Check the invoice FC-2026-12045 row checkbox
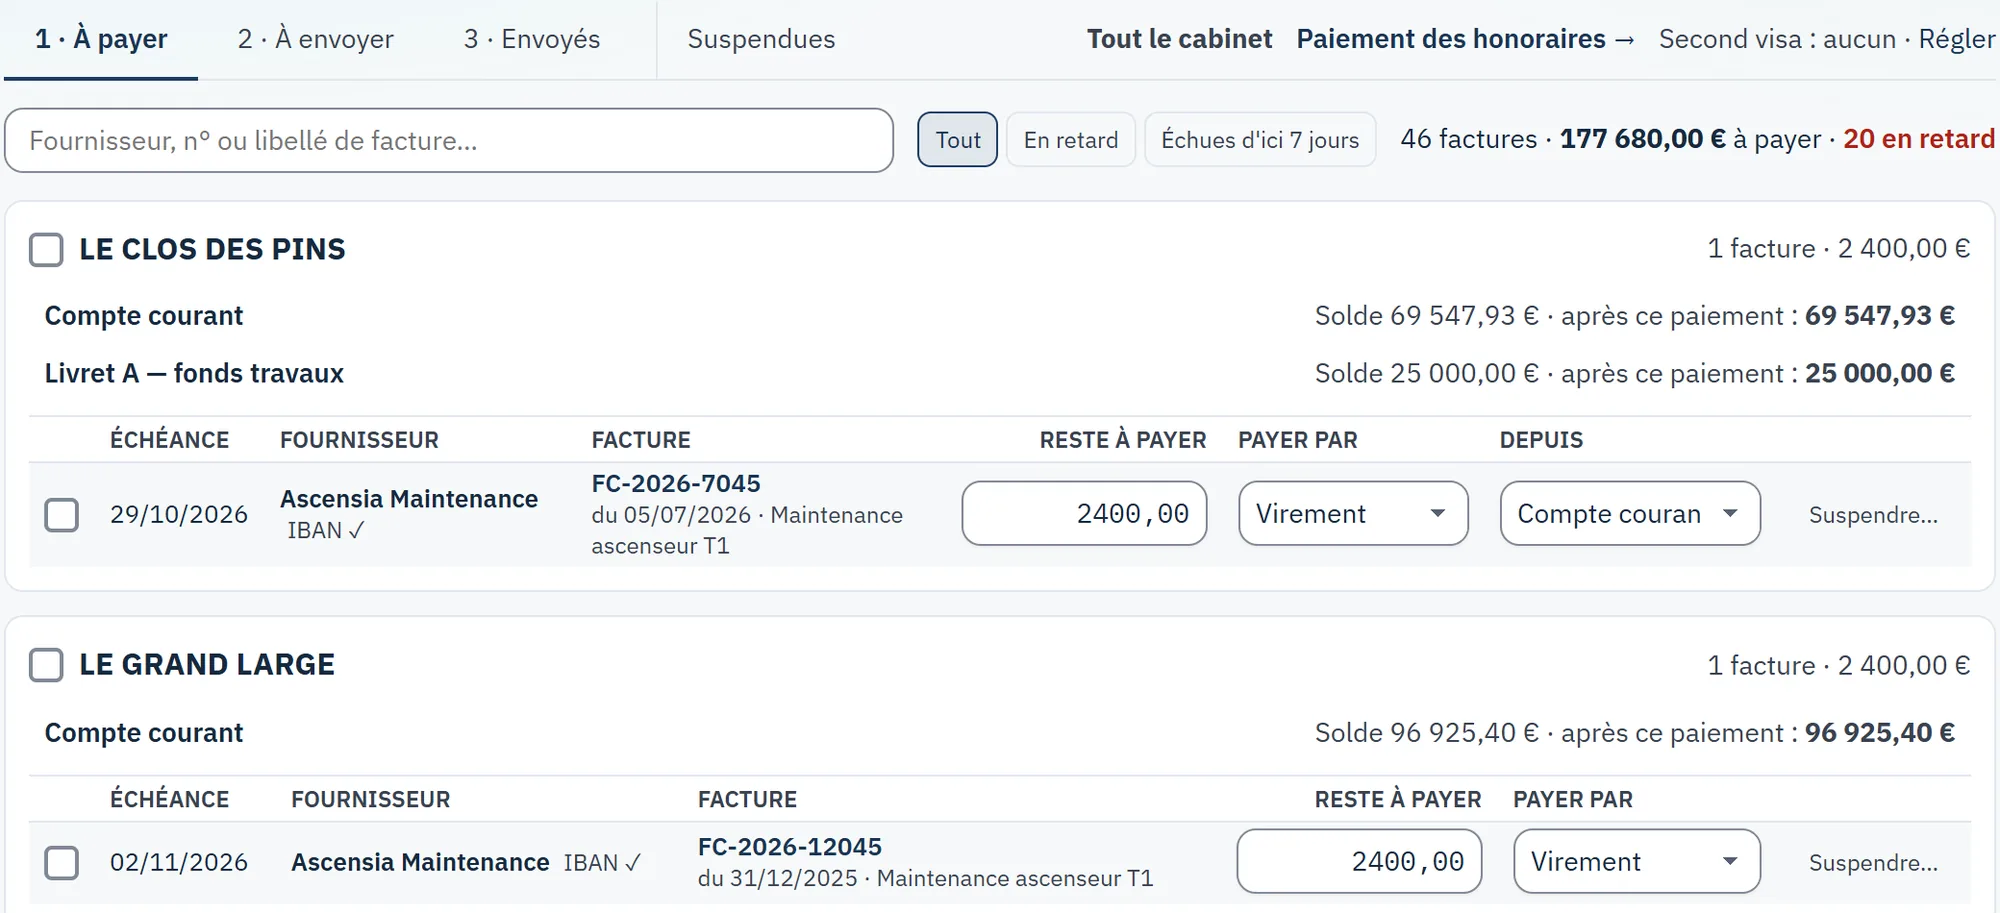The width and height of the screenshot is (2000, 913). click(62, 862)
